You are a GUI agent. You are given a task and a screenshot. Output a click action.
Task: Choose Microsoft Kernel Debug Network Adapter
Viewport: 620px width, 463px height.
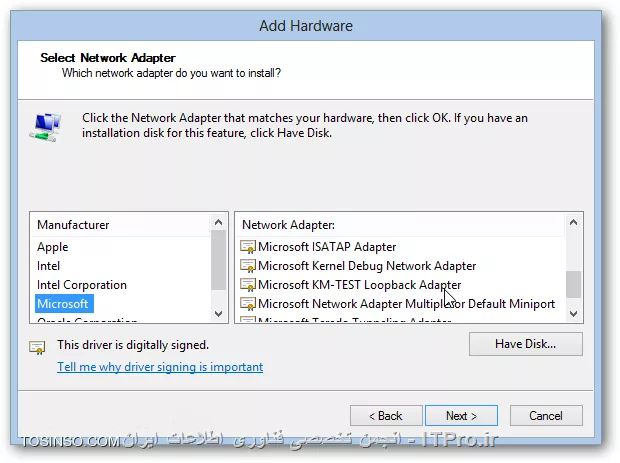tap(367, 266)
